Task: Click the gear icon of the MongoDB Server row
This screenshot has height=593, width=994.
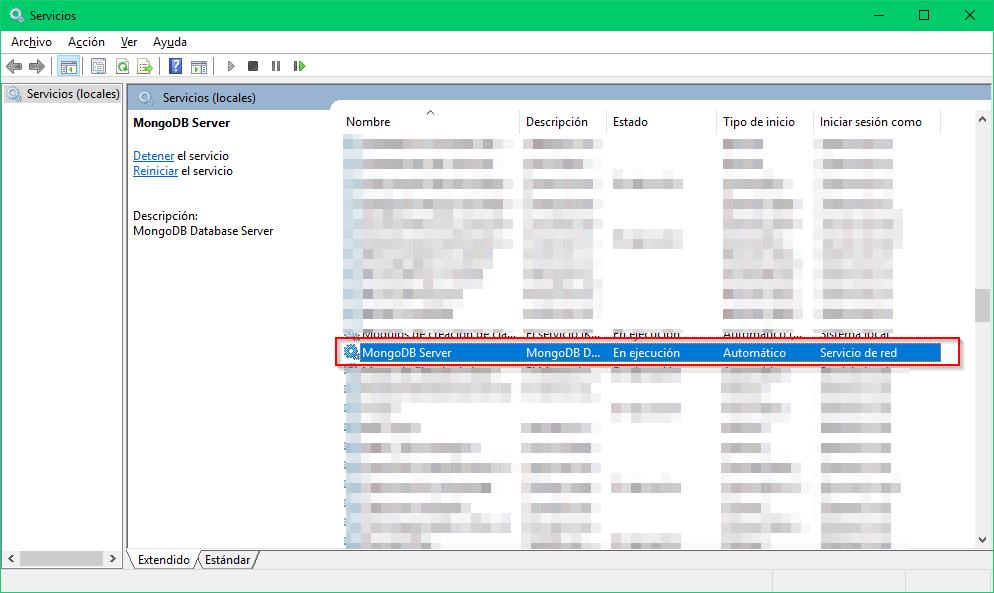Action: [351, 352]
